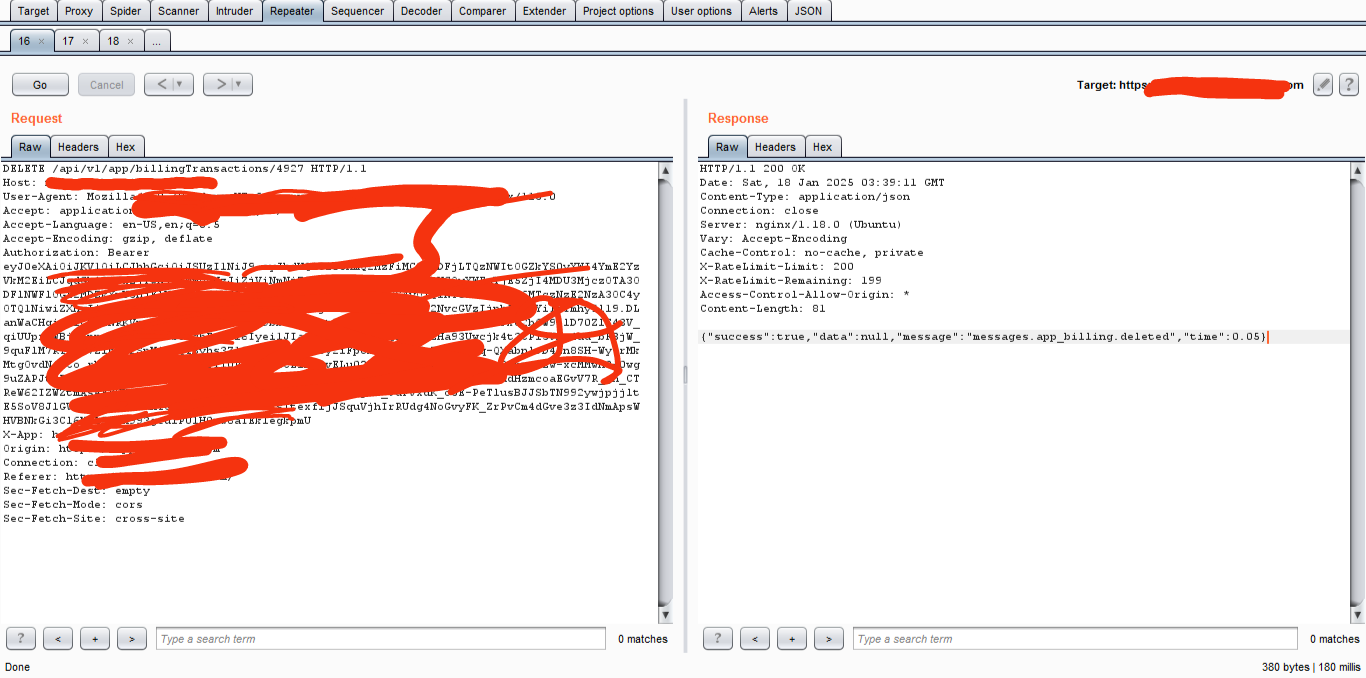Click inside the Request search term field

(x=380, y=638)
